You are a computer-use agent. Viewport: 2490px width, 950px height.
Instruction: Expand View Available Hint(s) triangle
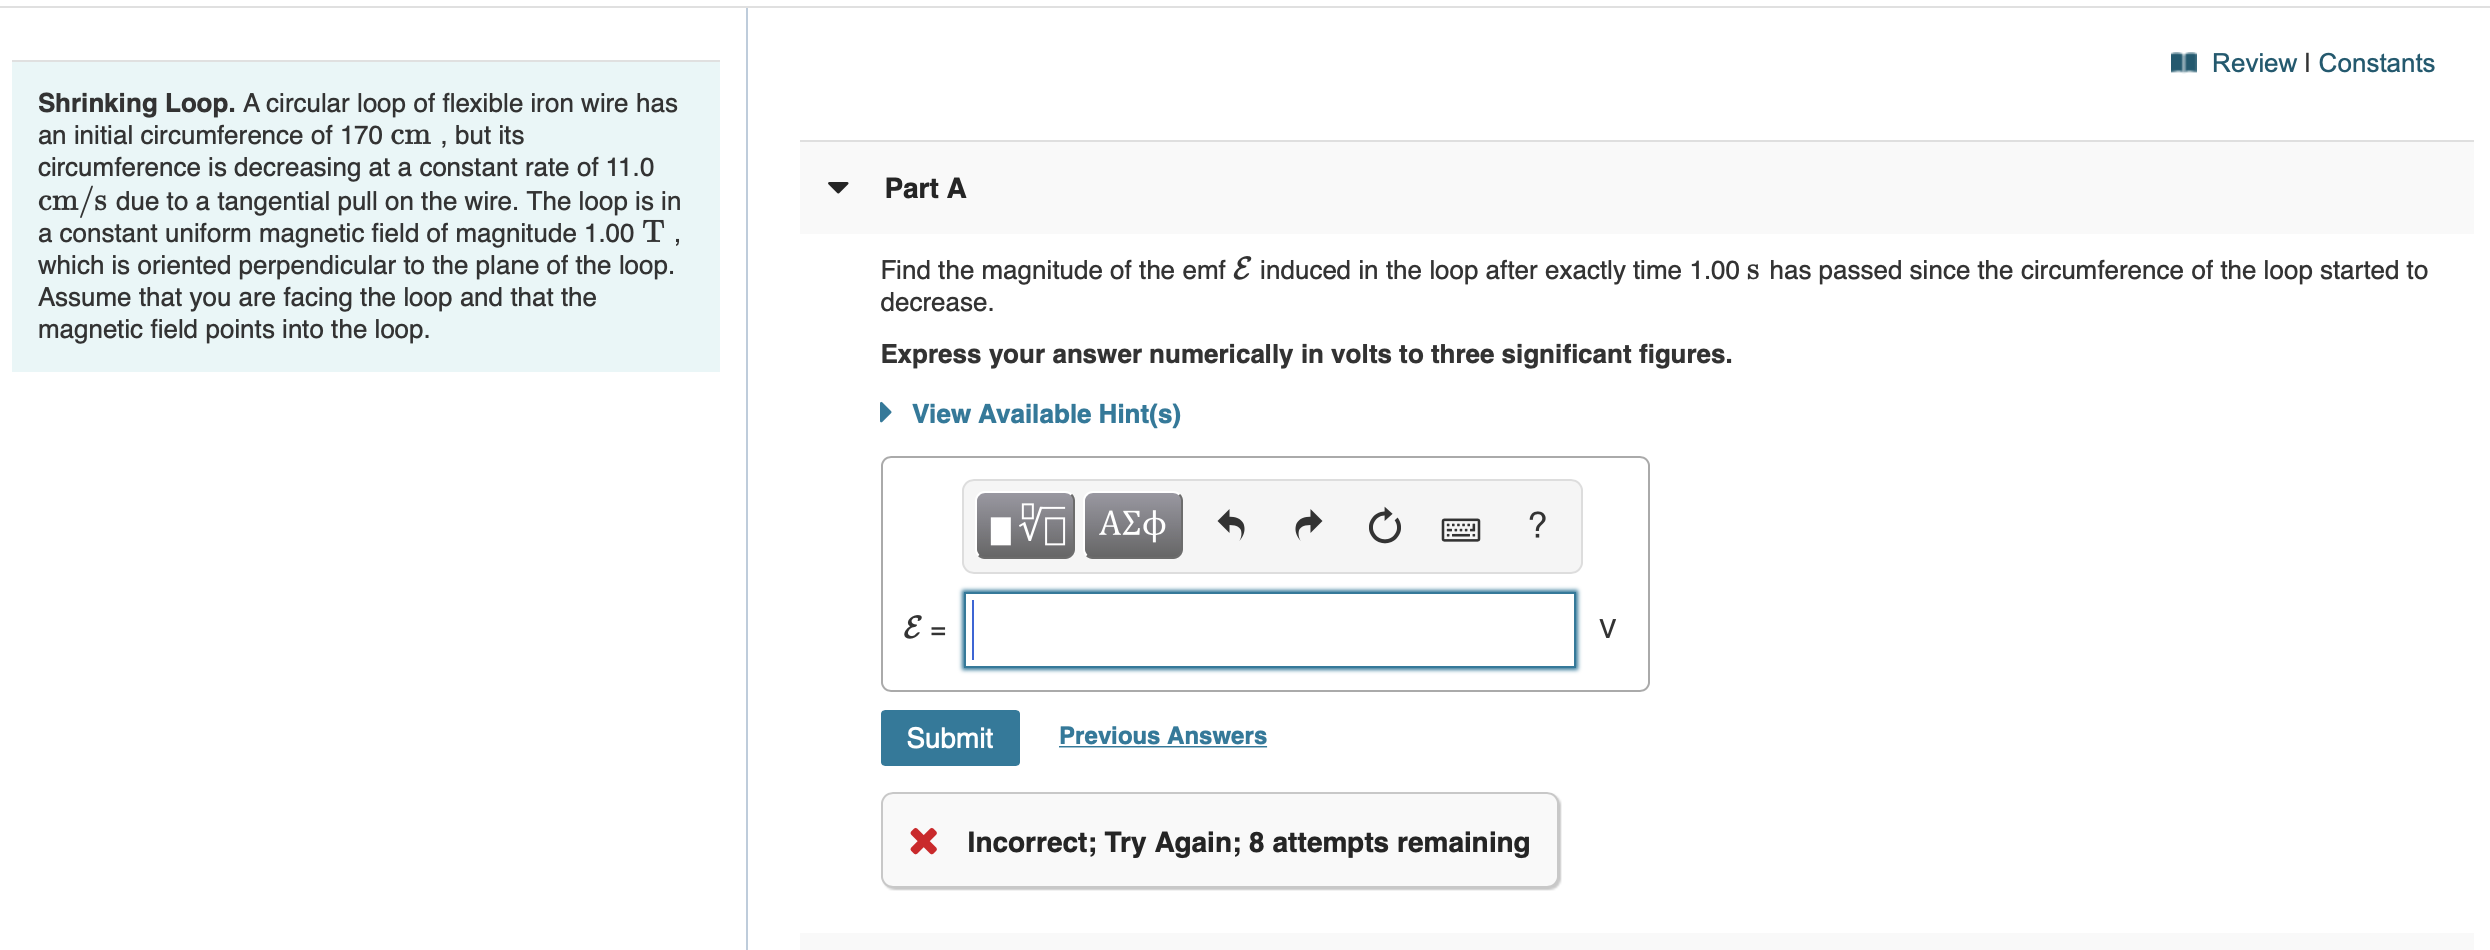tap(886, 412)
